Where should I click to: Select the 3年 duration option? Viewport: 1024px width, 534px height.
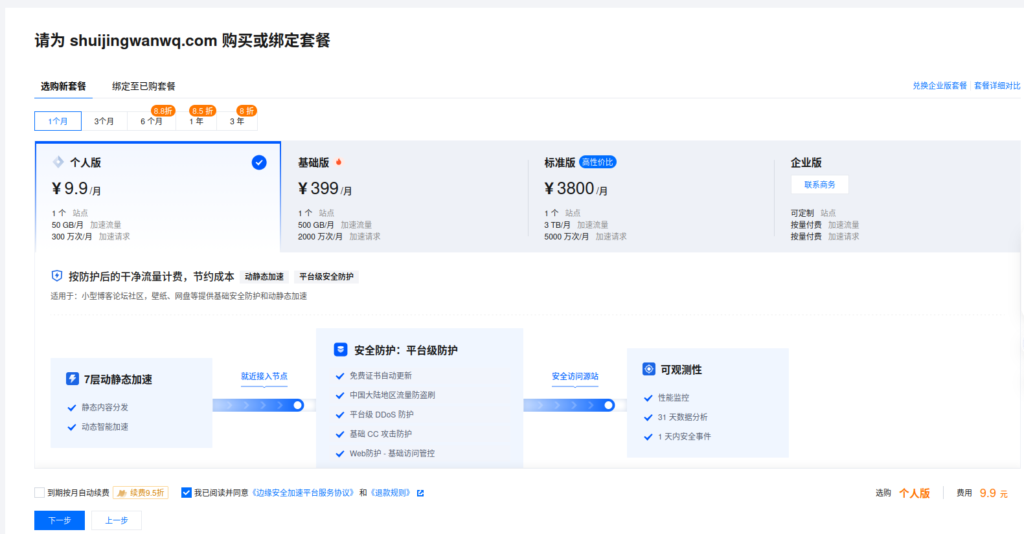coord(236,121)
